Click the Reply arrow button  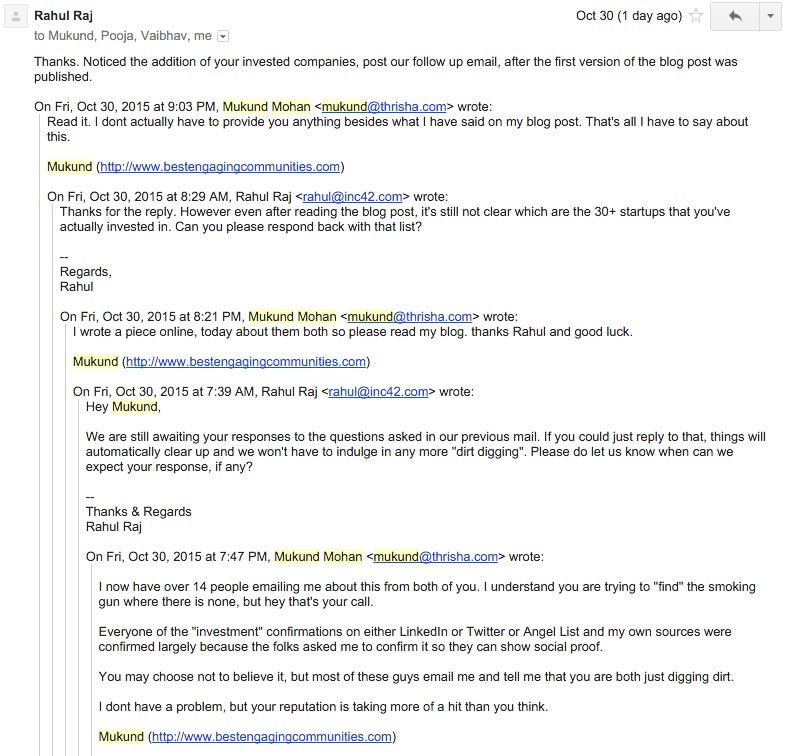click(x=735, y=16)
